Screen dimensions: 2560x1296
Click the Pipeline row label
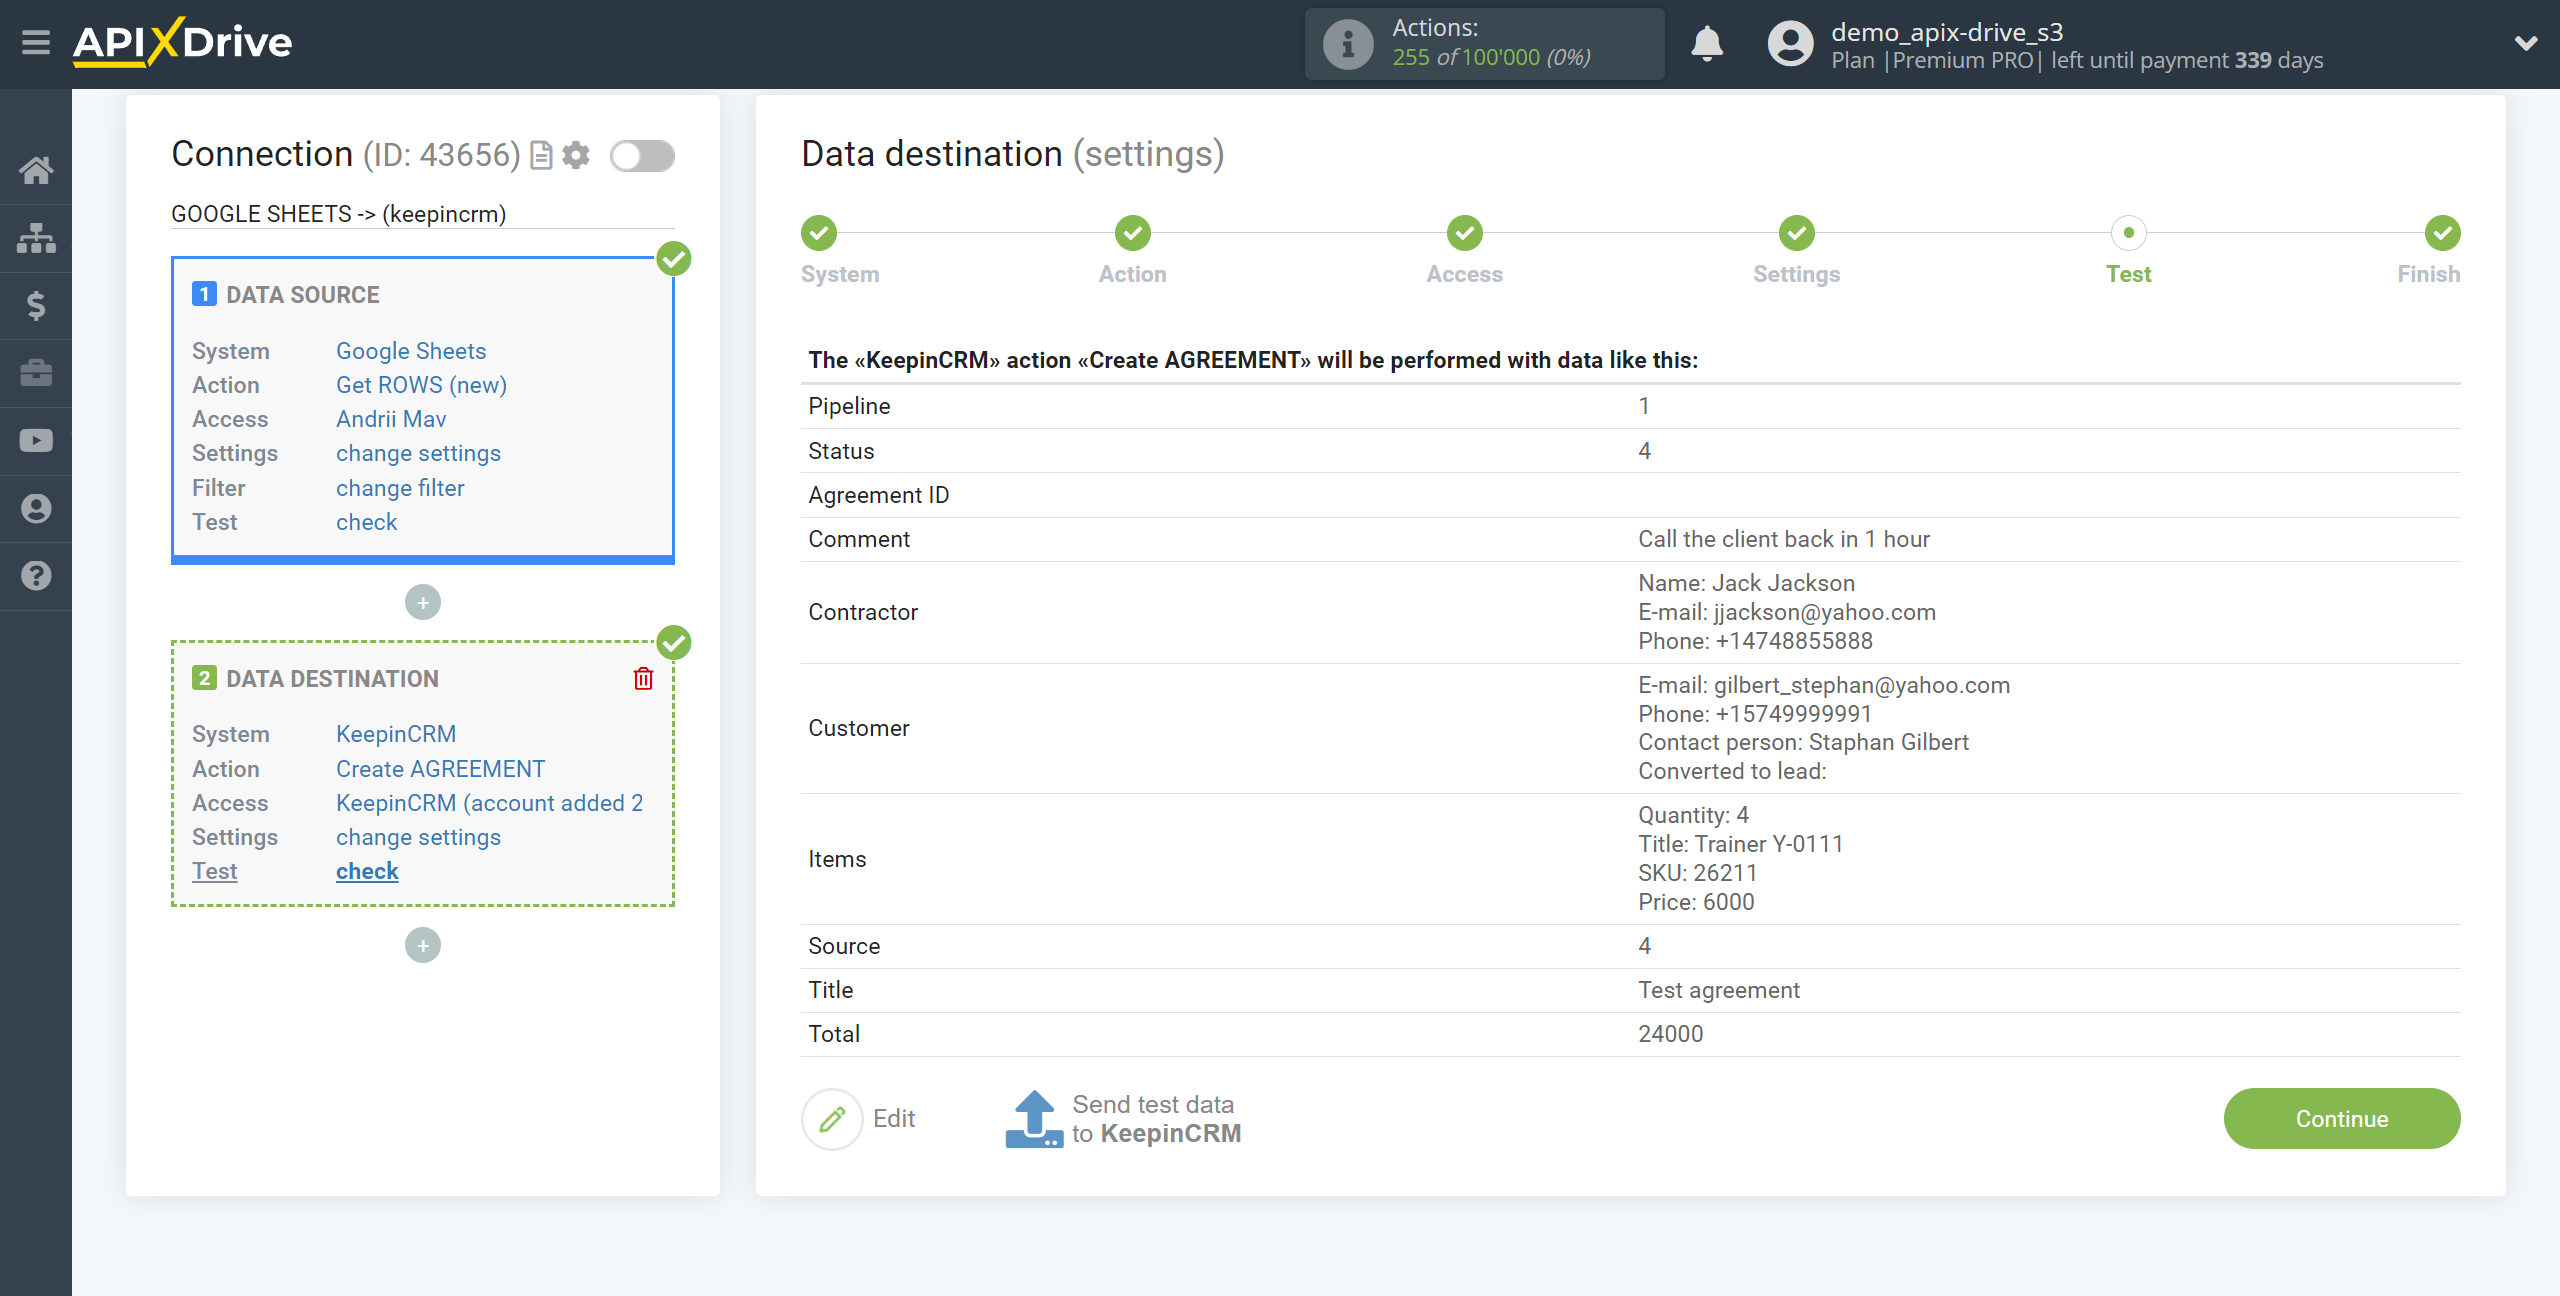[x=849, y=406]
